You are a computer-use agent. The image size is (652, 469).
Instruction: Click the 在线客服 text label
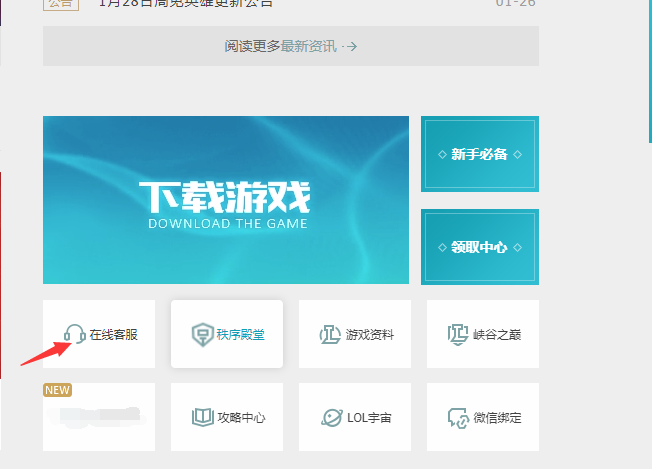pyautogui.click(x=114, y=334)
